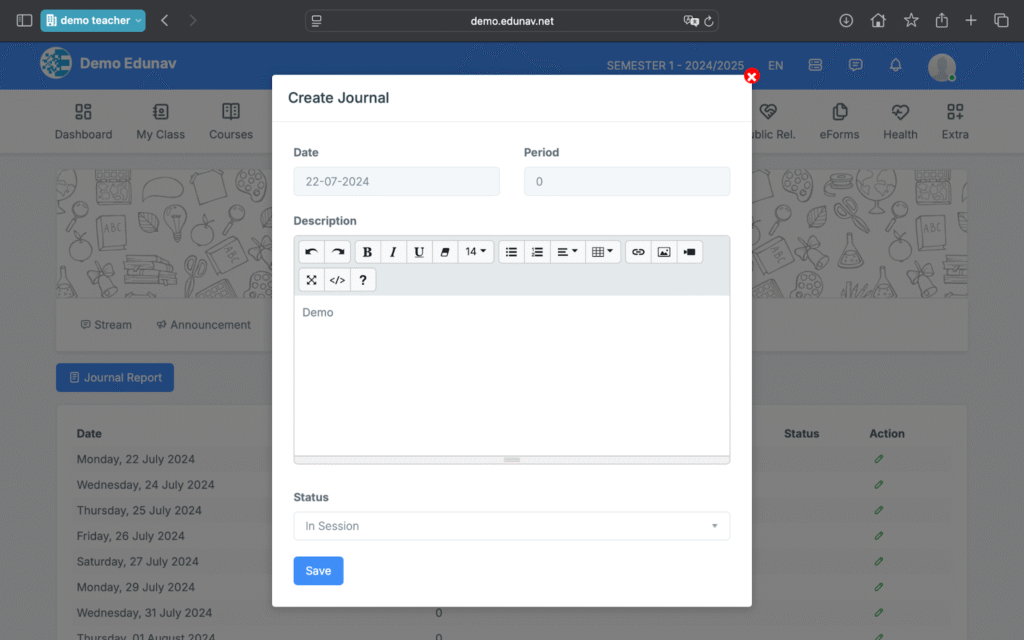Click the Save button
1024x640 pixels.
(x=318, y=571)
